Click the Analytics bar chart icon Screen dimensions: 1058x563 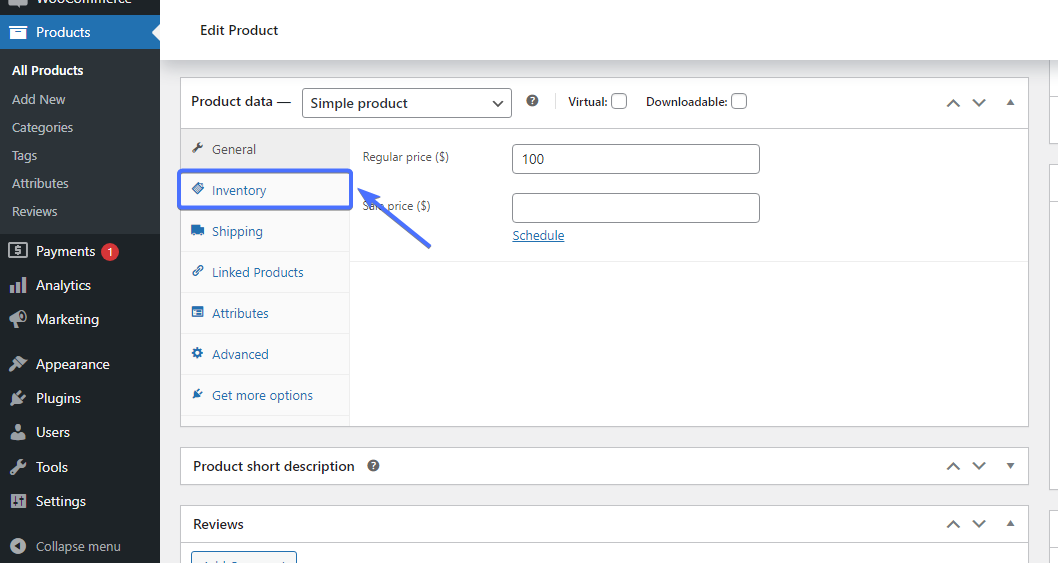18,285
